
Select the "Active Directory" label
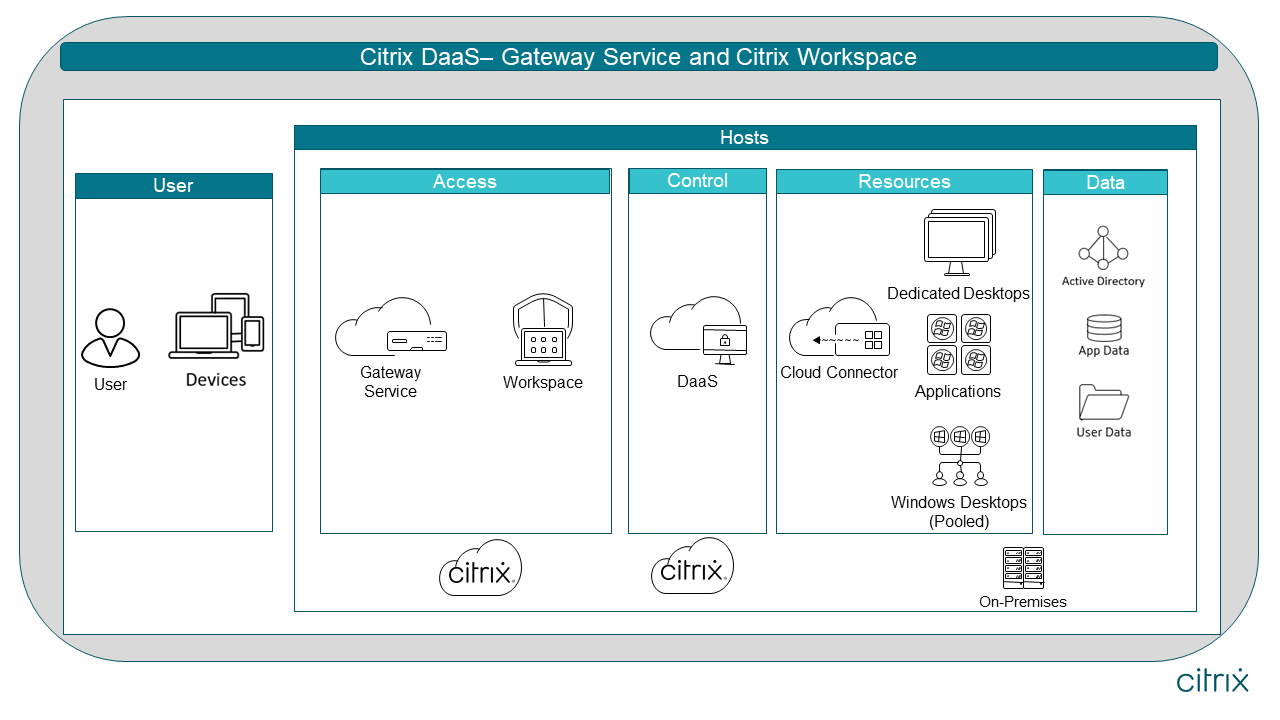pyautogui.click(x=1103, y=282)
